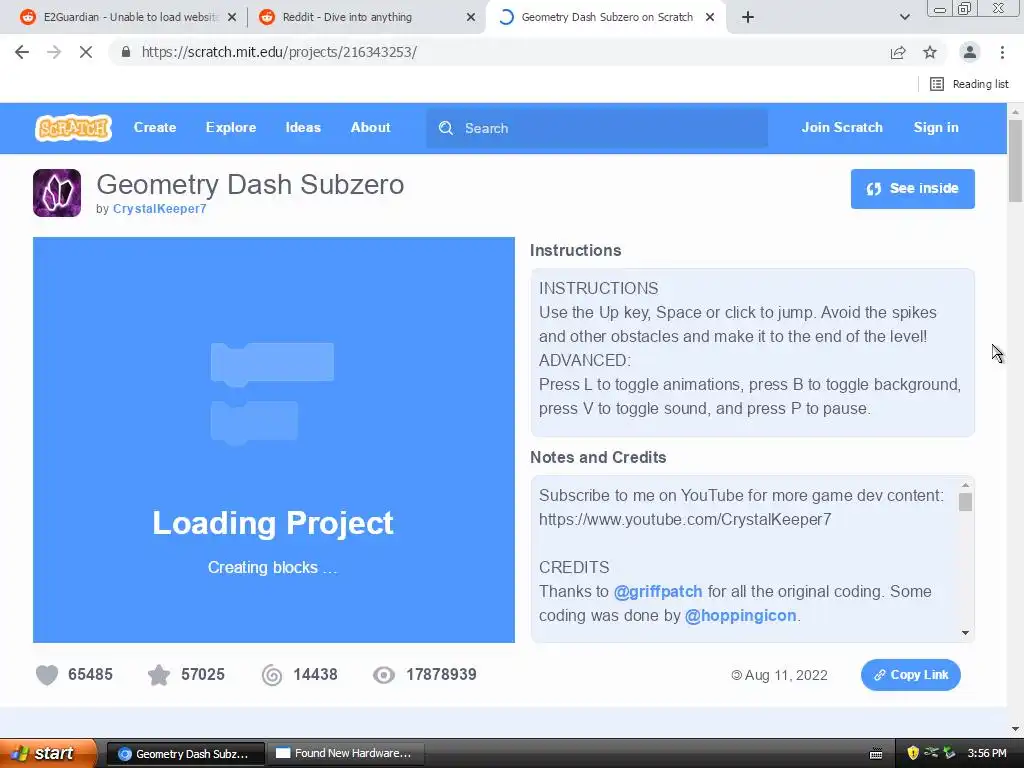The width and height of the screenshot is (1024, 768).
Task: Click the See inside button
Action: (x=912, y=189)
